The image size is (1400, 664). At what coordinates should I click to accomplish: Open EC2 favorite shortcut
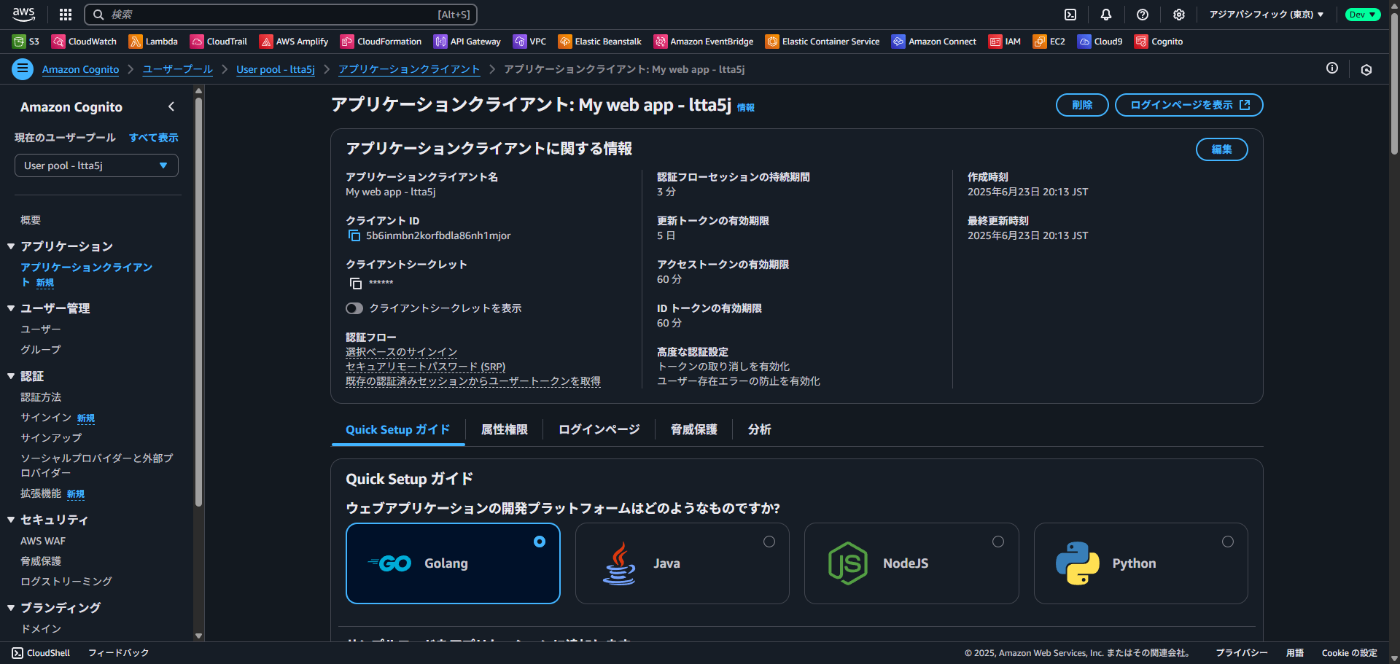[1049, 42]
